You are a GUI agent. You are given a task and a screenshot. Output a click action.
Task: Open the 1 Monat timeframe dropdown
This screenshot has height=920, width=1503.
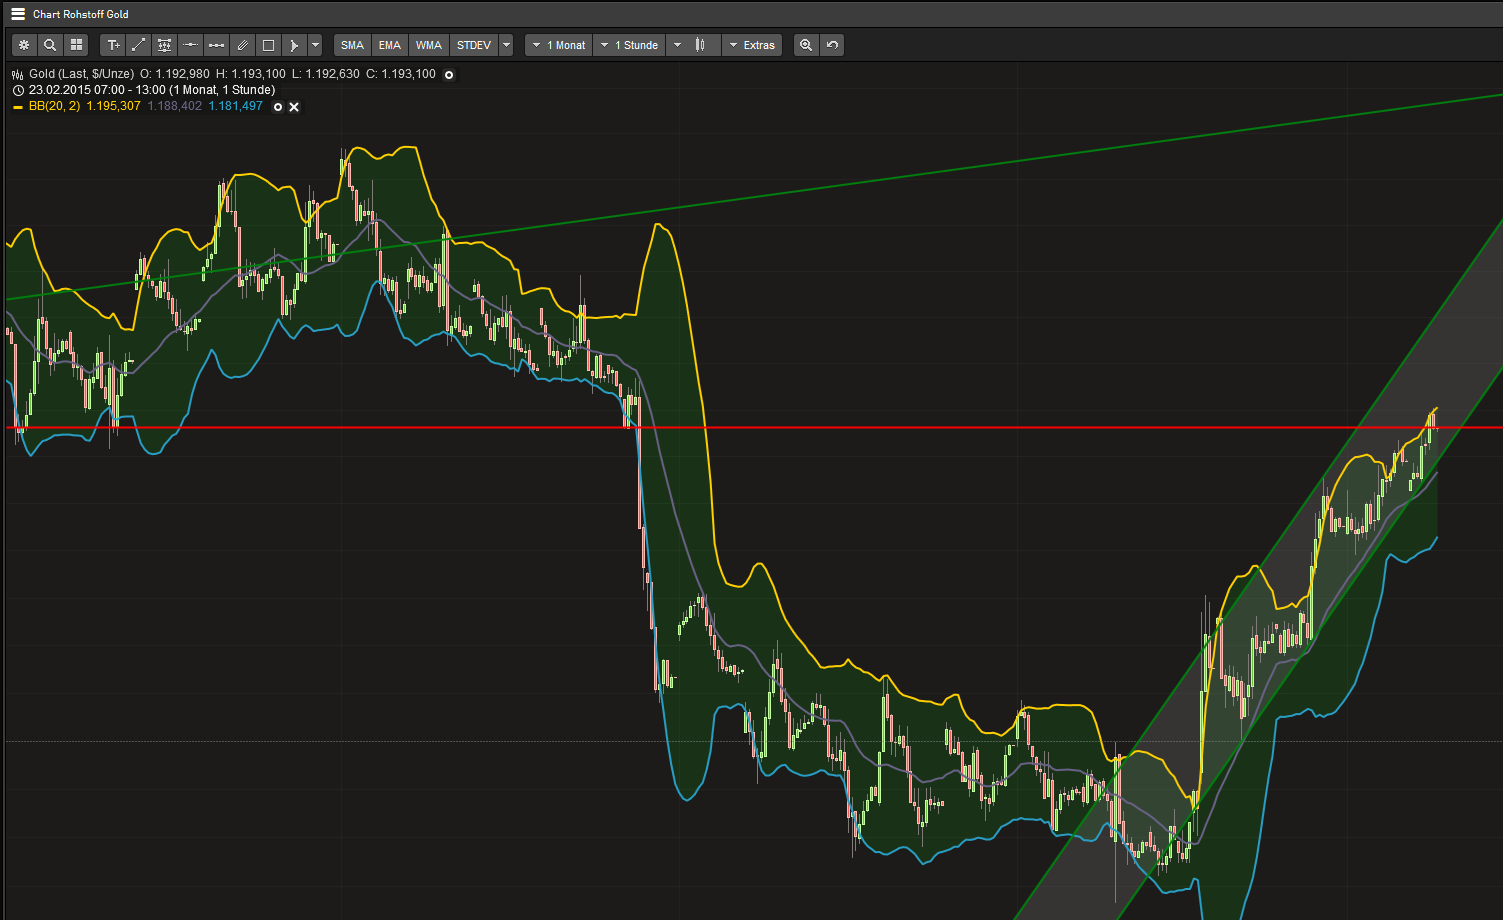[x=558, y=45]
